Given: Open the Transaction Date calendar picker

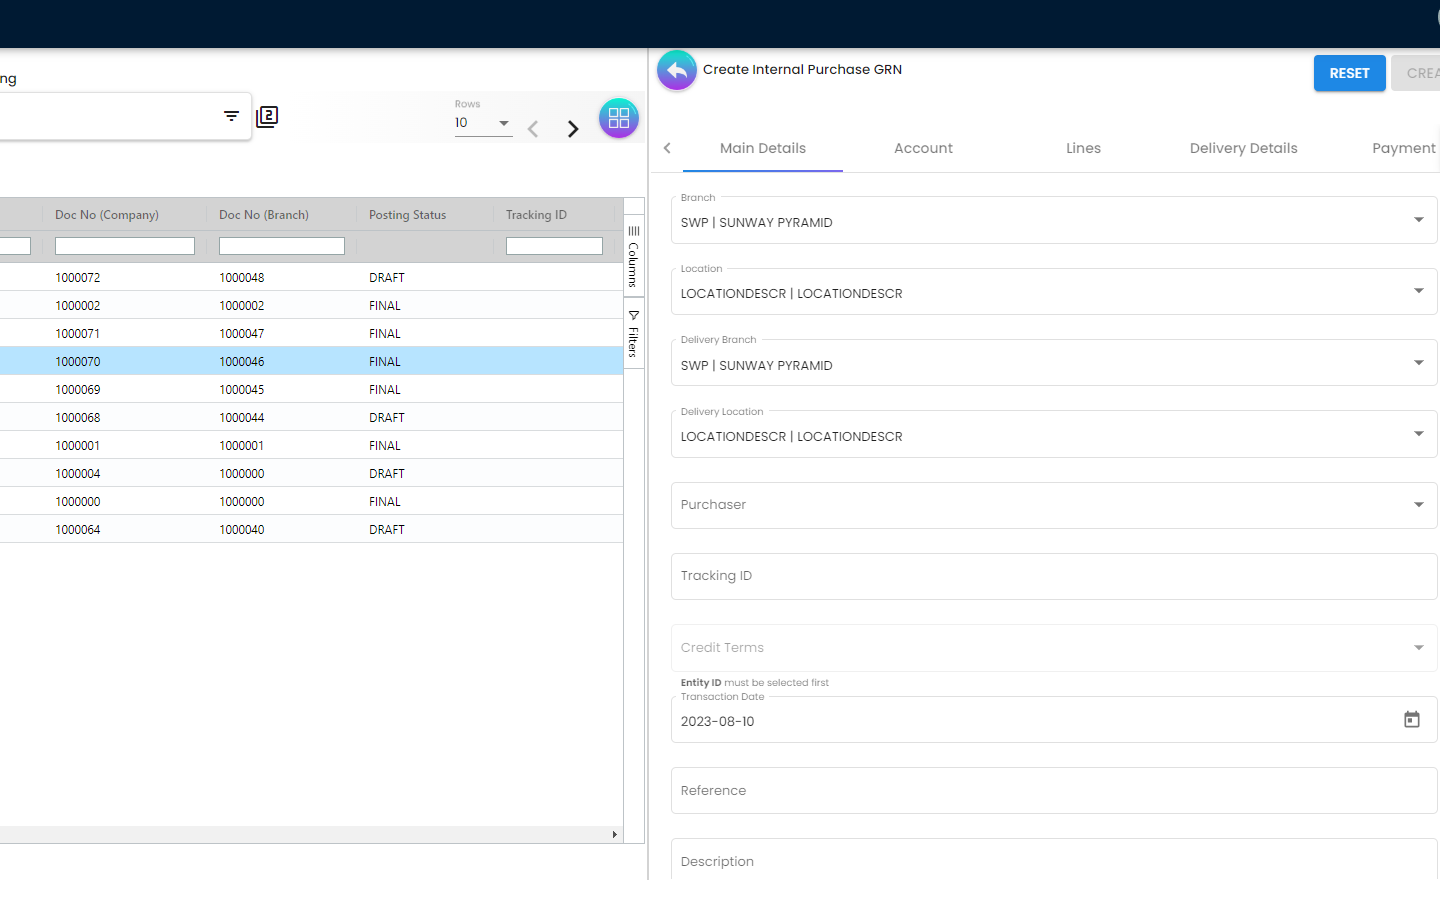Looking at the screenshot, I should pos(1411,720).
